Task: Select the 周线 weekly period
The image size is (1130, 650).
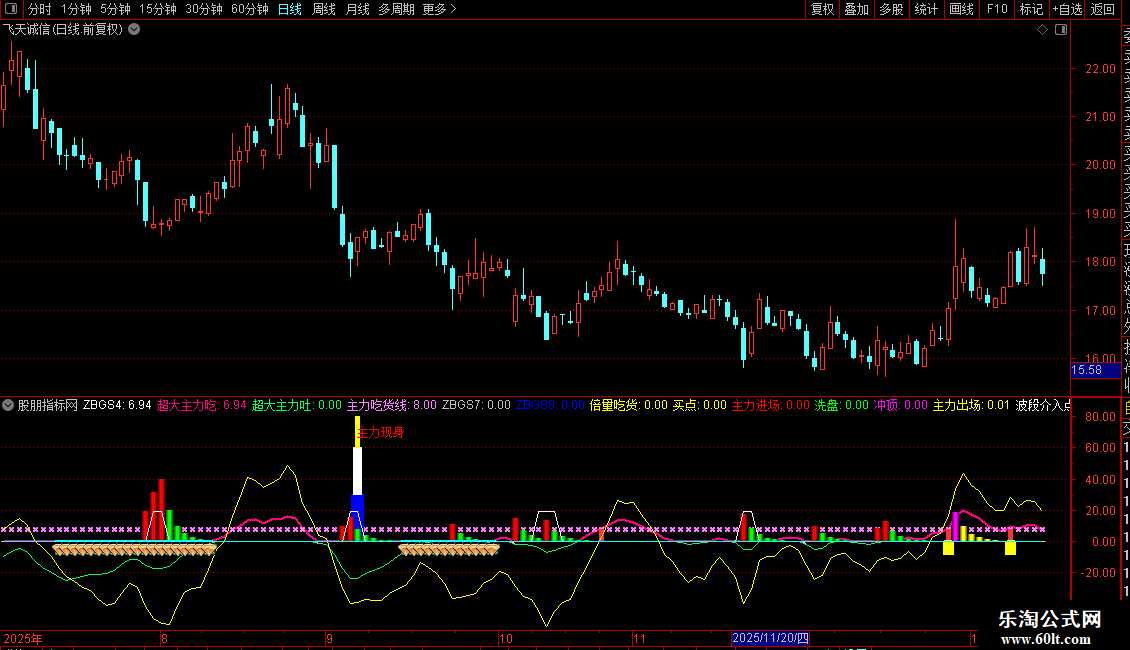Action: tap(324, 9)
